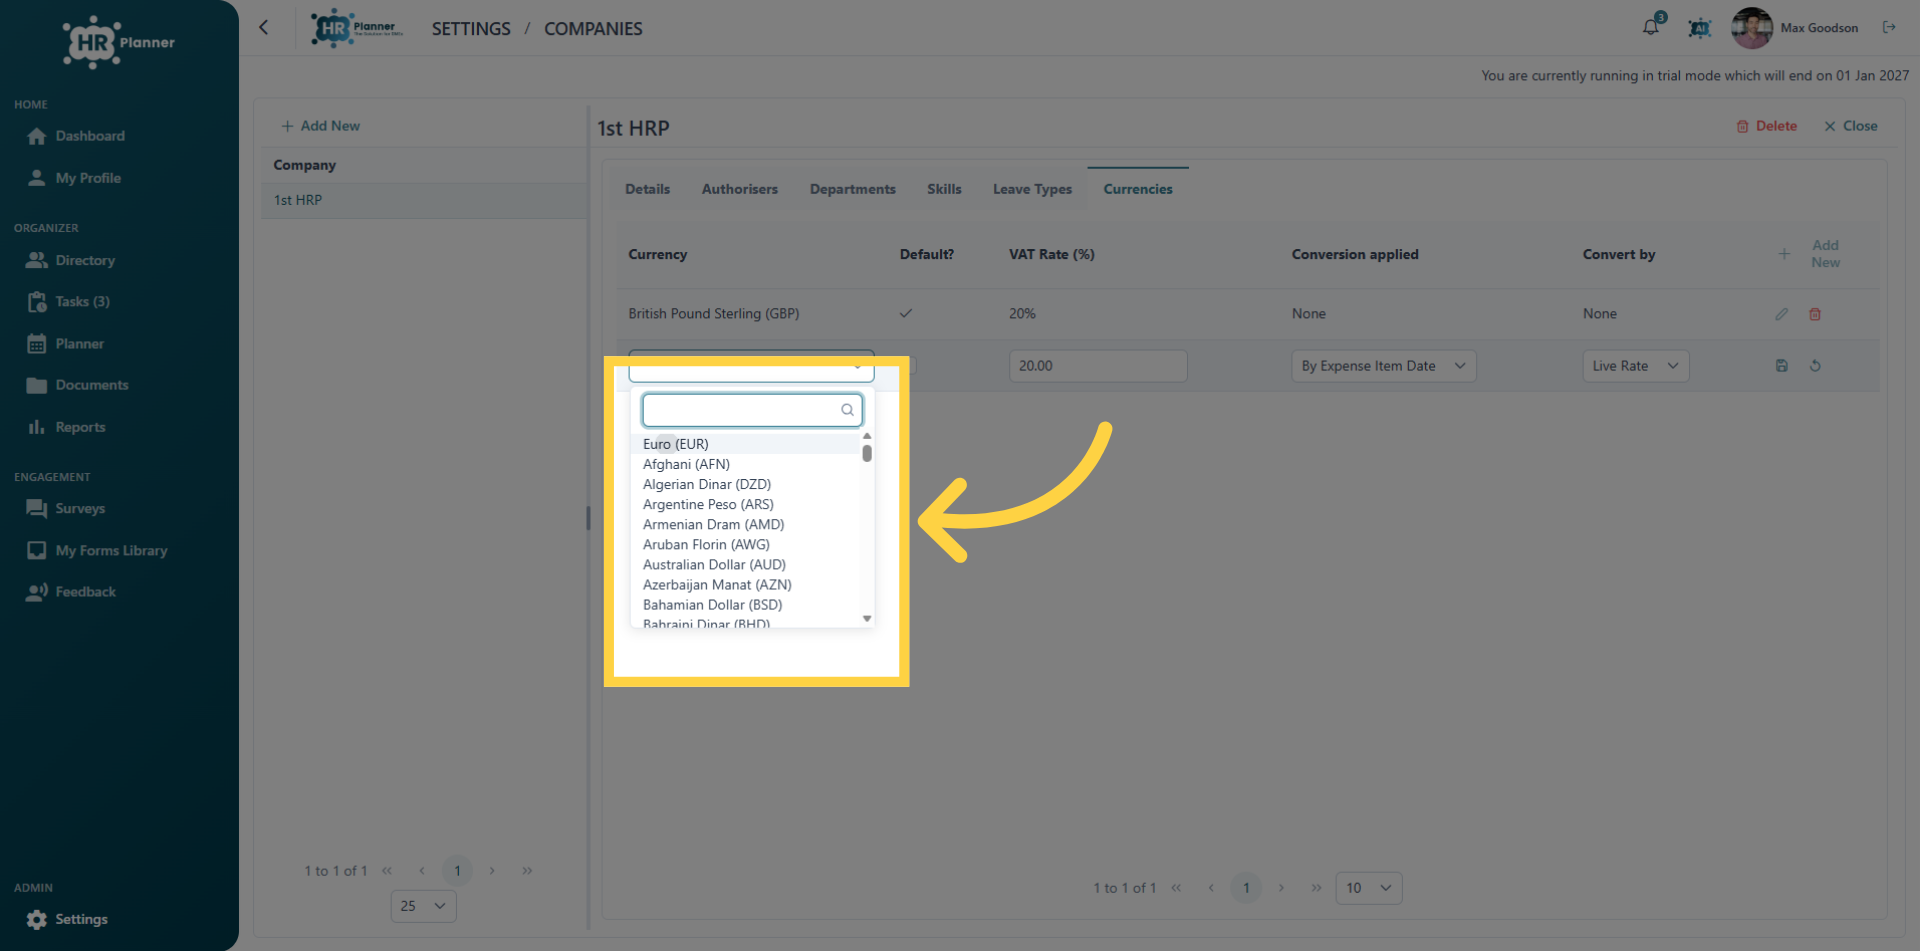Go to Directory in sidebar
Screen dimensions: 1920x951
(x=72, y=260)
